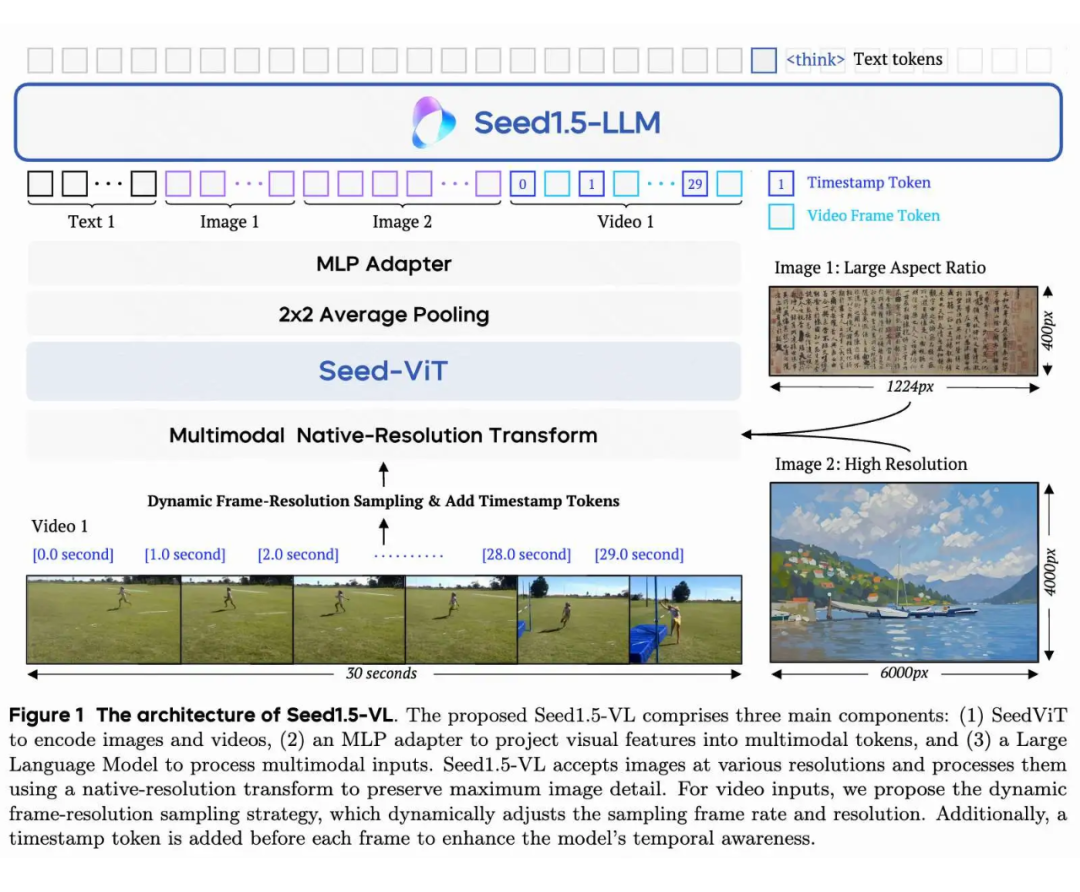Viewport: 1080px width, 892px height.
Task: Open the video frame under [28.0 second]
Action: 574,620
